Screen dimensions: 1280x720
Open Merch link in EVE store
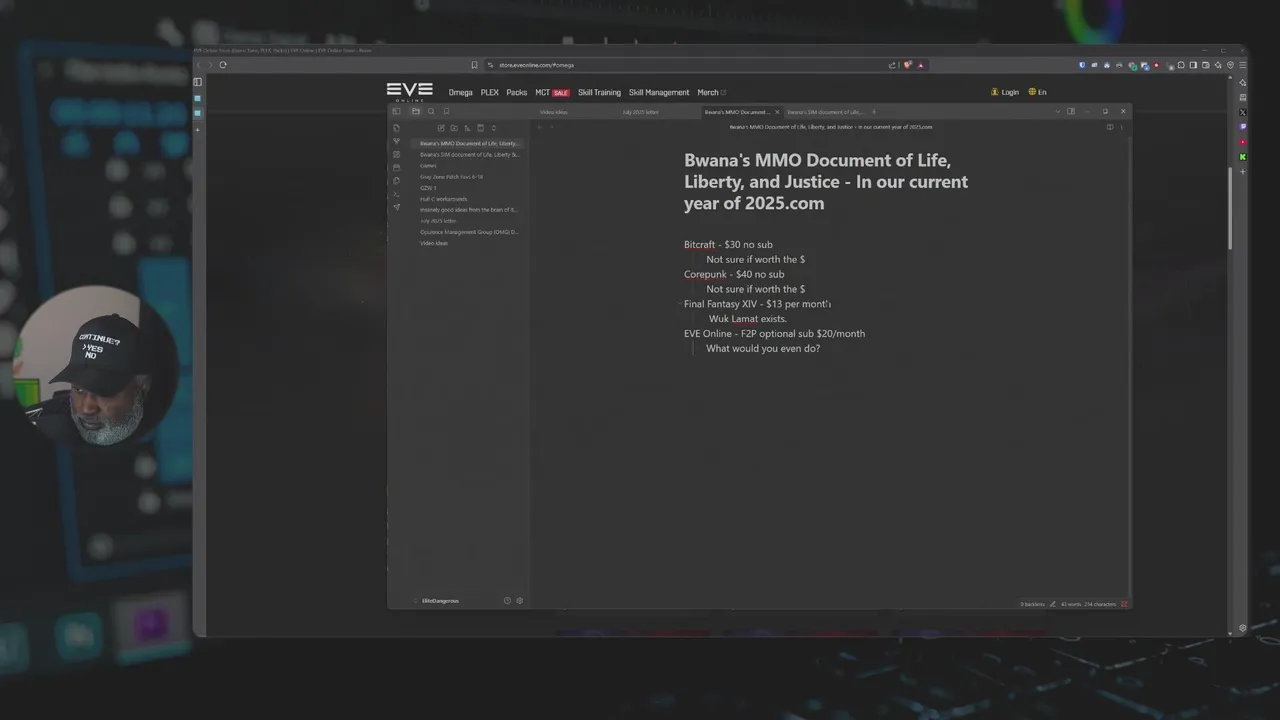point(711,92)
